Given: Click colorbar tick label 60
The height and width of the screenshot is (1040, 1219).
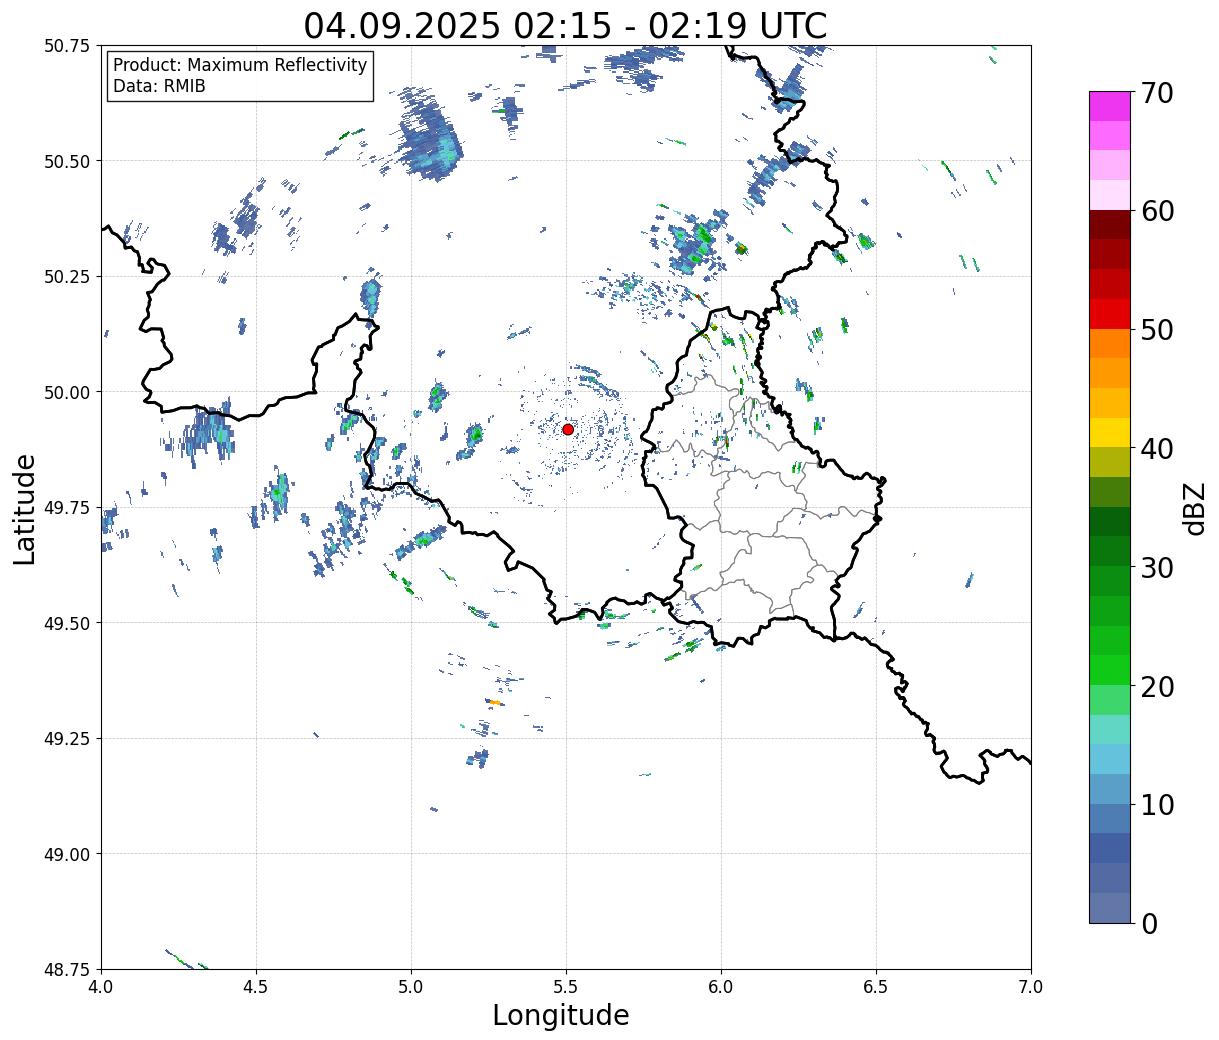Looking at the screenshot, I should pyautogui.click(x=1157, y=211).
